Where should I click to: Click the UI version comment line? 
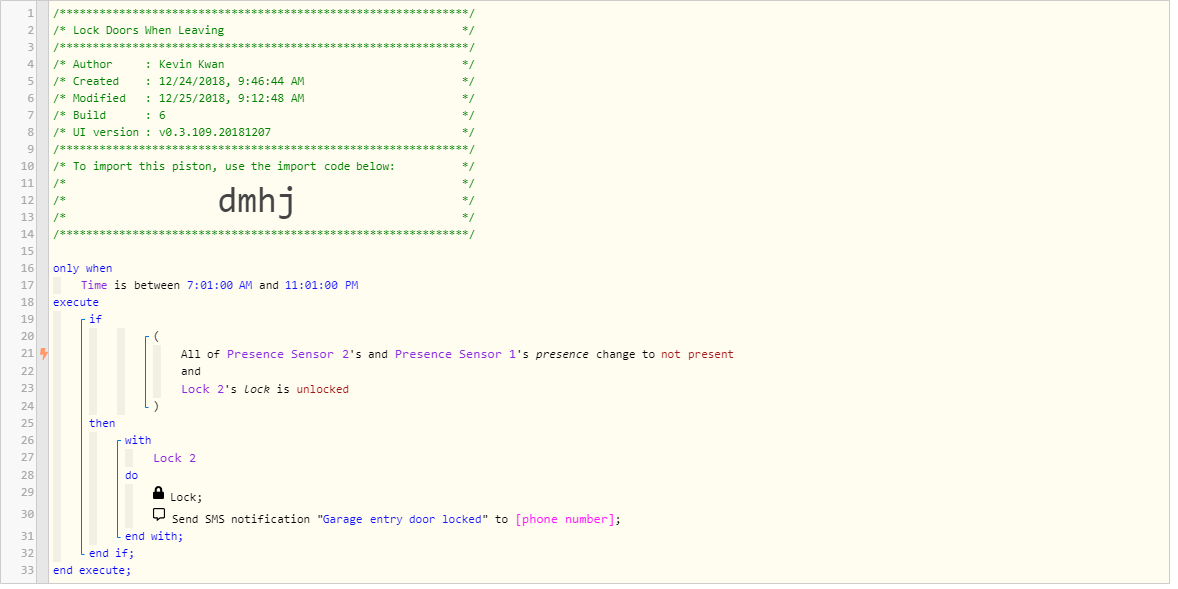click(264, 132)
